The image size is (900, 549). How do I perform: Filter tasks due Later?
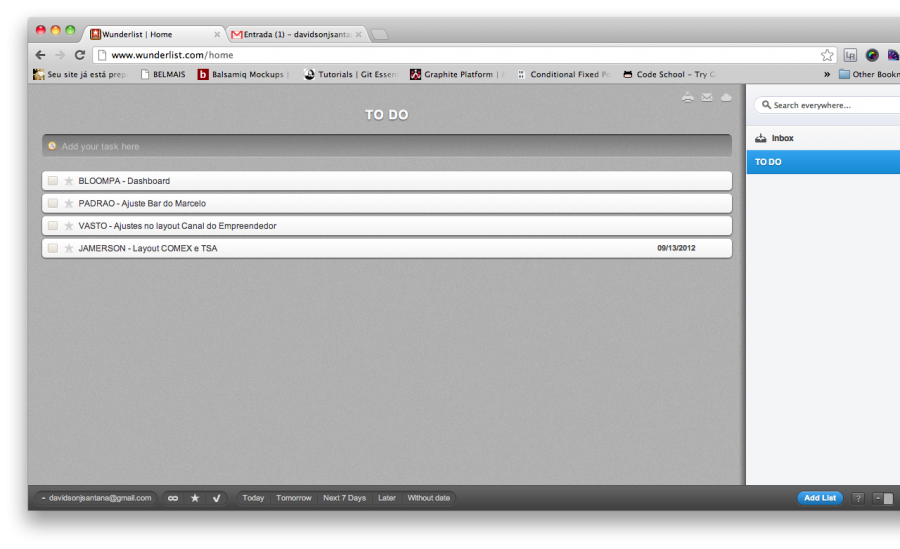click(x=387, y=498)
